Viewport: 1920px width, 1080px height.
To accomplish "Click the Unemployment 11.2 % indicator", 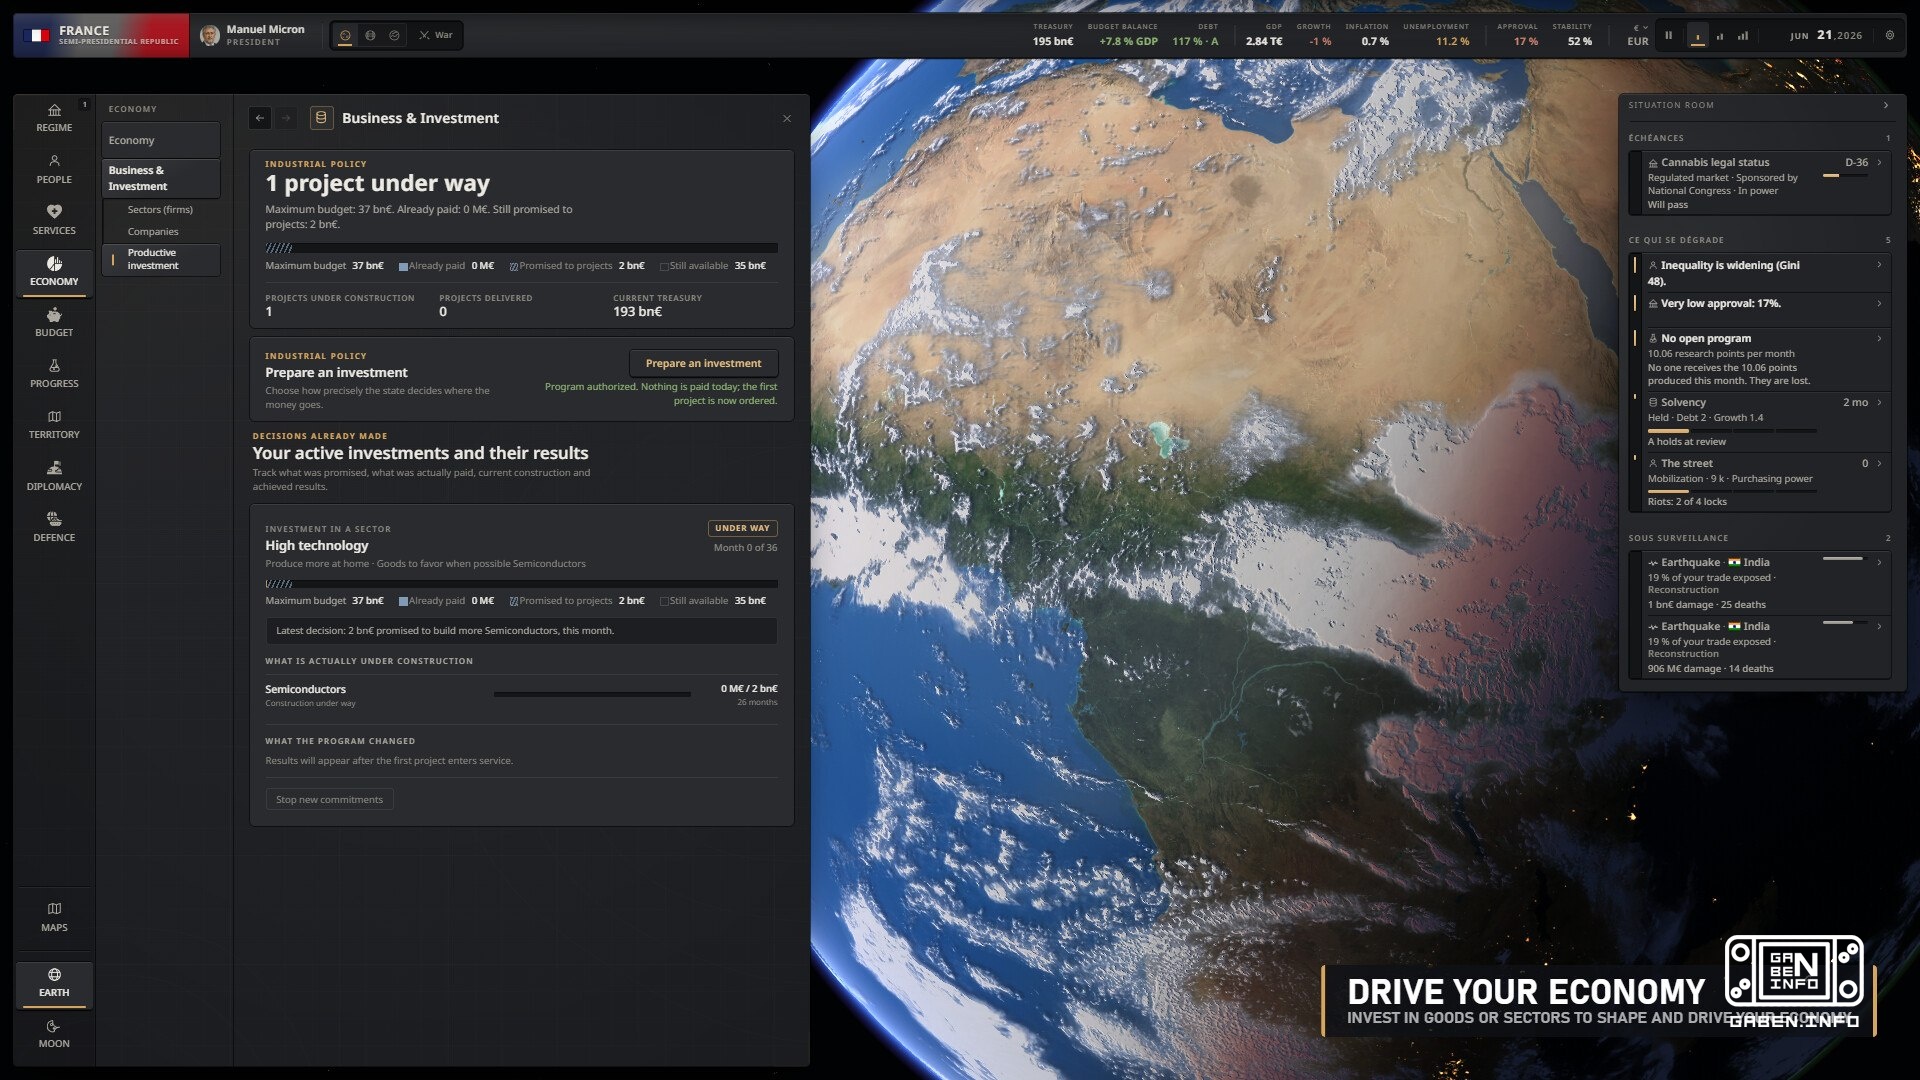I will (1437, 35).
